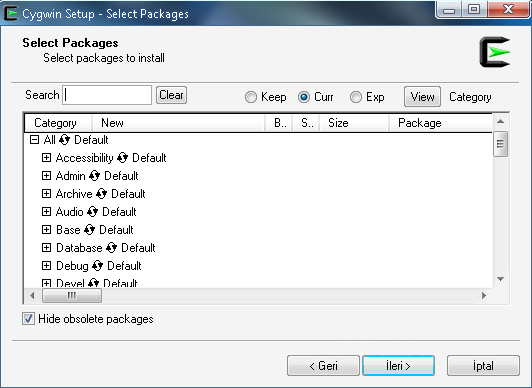Click the scroll down arrow
Image resolution: width=532 pixels, height=388 pixels.
500,279
